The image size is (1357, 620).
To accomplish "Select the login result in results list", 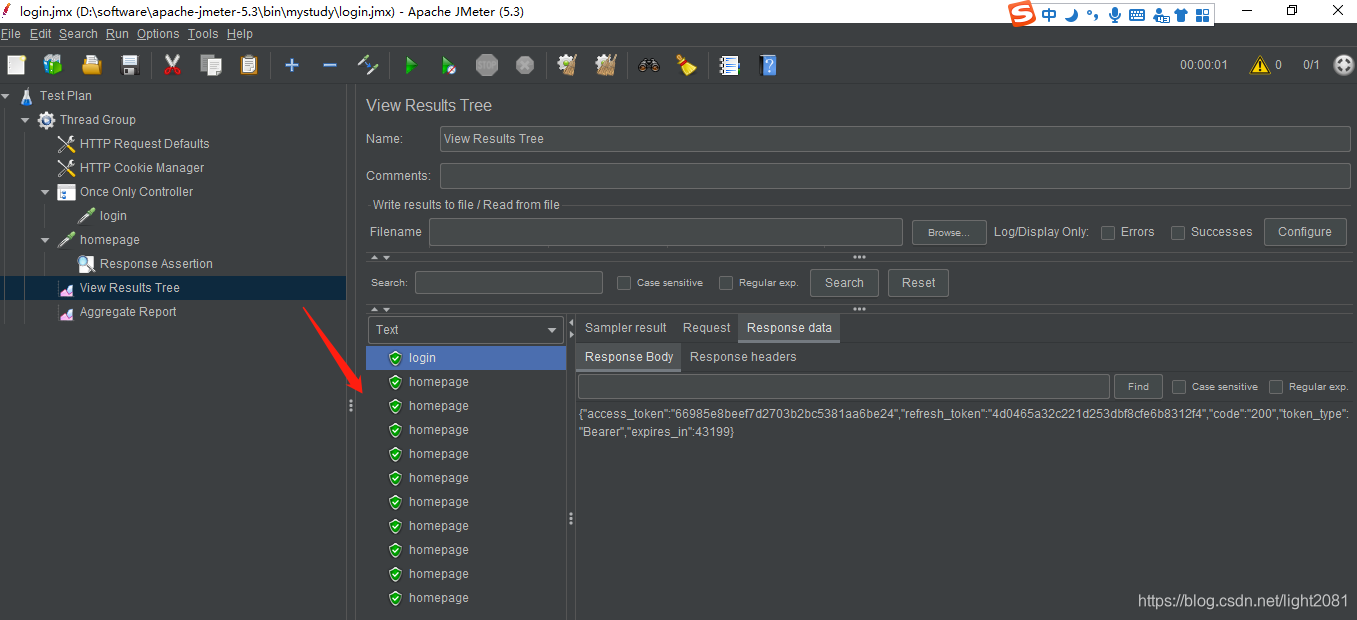I will point(466,358).
